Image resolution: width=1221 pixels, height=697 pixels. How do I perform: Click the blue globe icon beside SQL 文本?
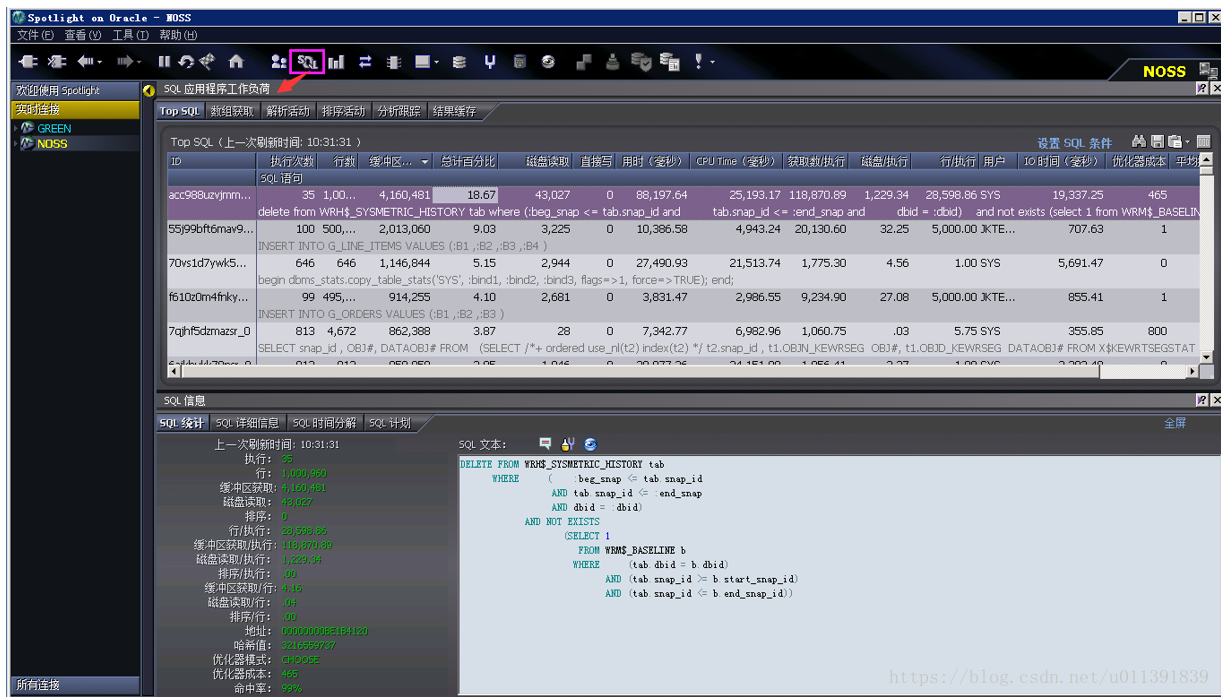[x=590, y=444]
